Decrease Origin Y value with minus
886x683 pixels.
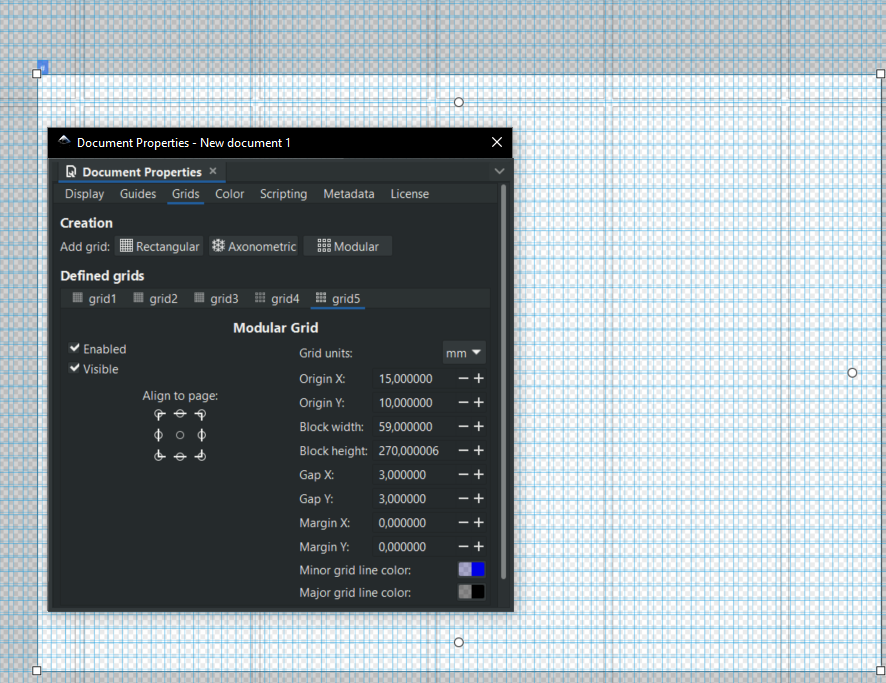(x=463, y=402)
